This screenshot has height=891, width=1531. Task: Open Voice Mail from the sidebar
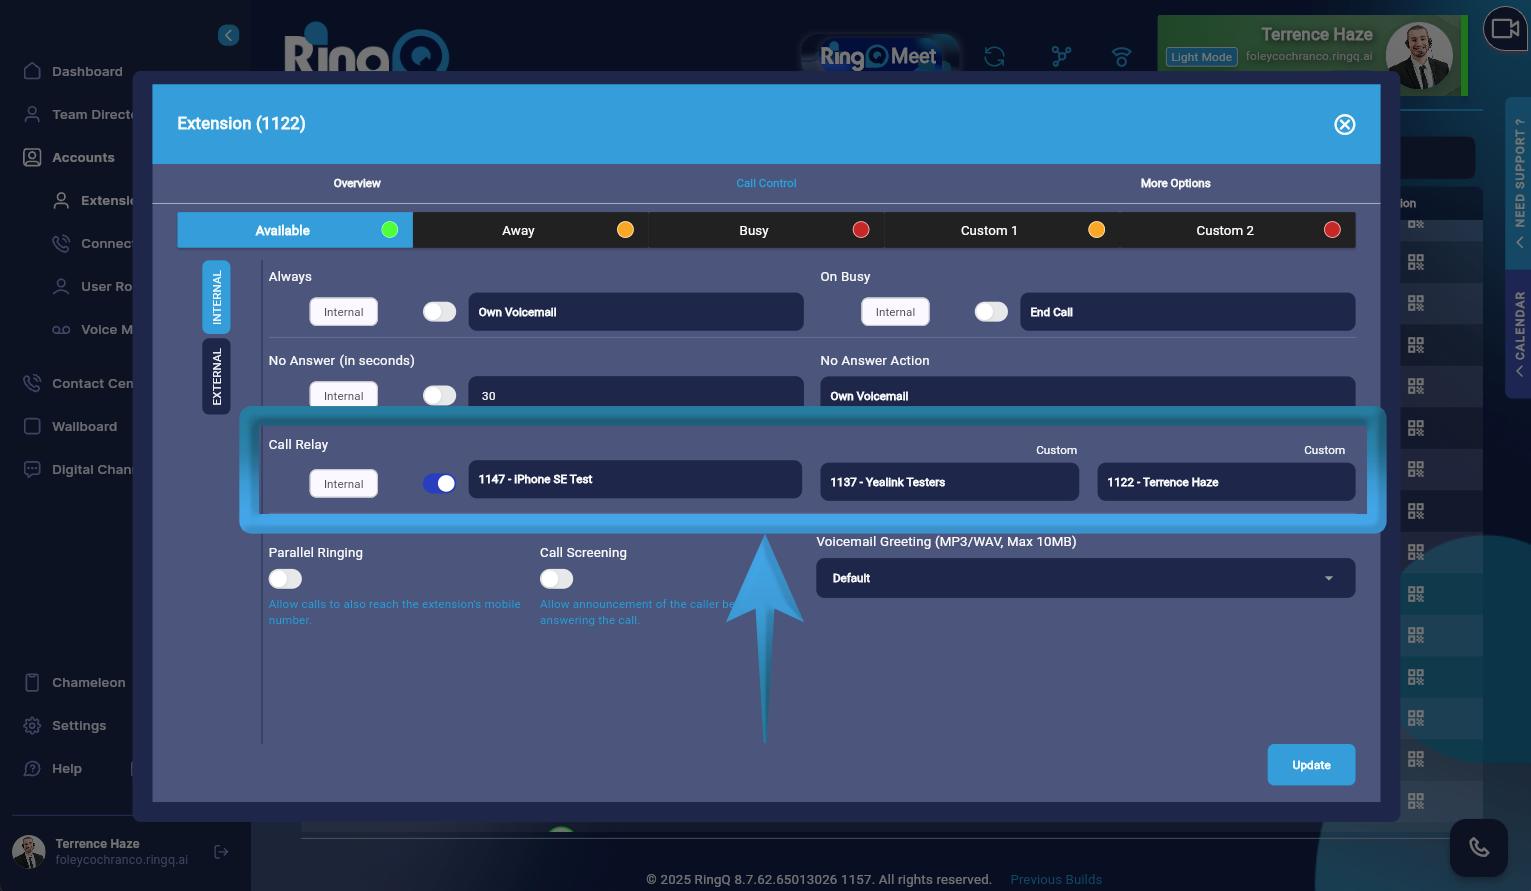click(110, 329)
